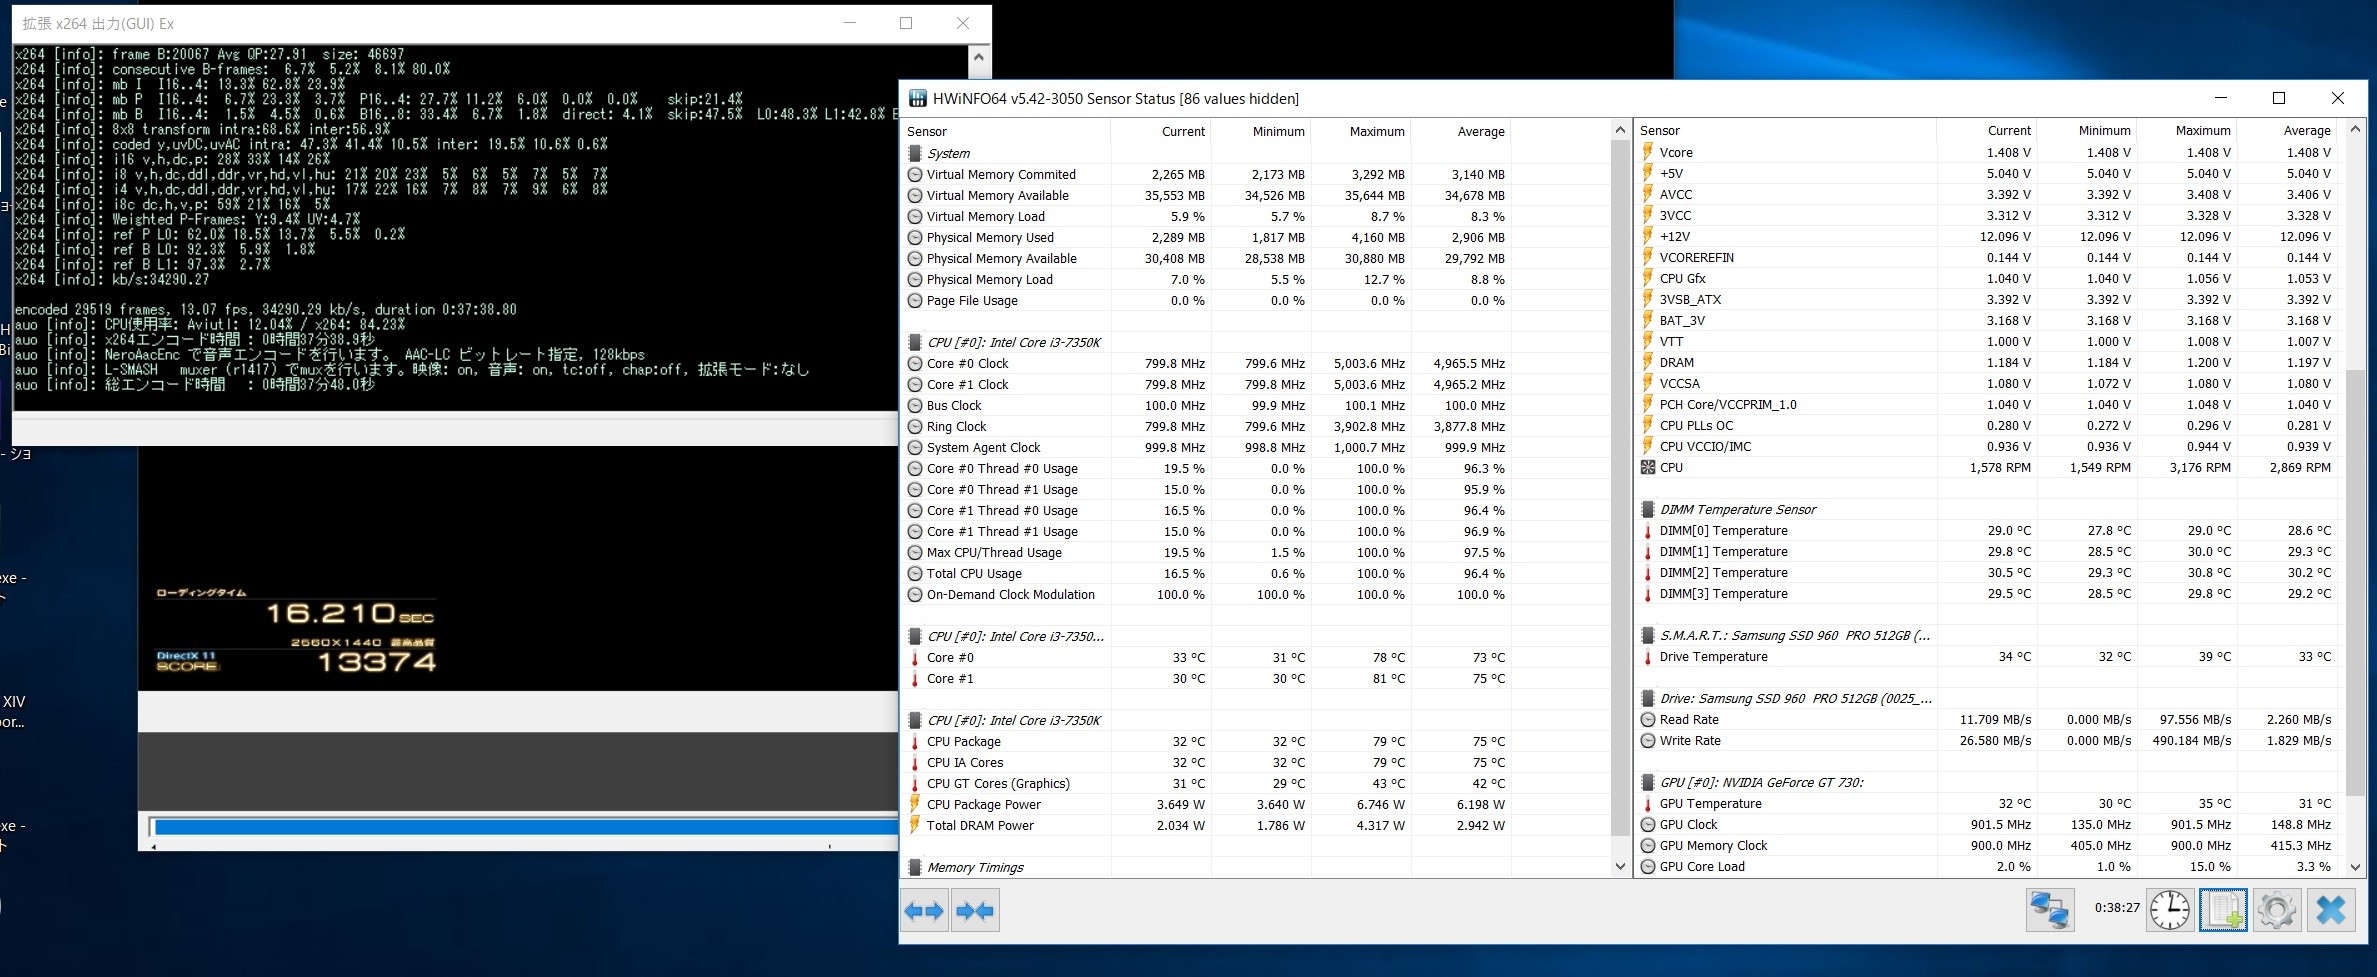Click the logging start sheet icon

[2223, 910]
